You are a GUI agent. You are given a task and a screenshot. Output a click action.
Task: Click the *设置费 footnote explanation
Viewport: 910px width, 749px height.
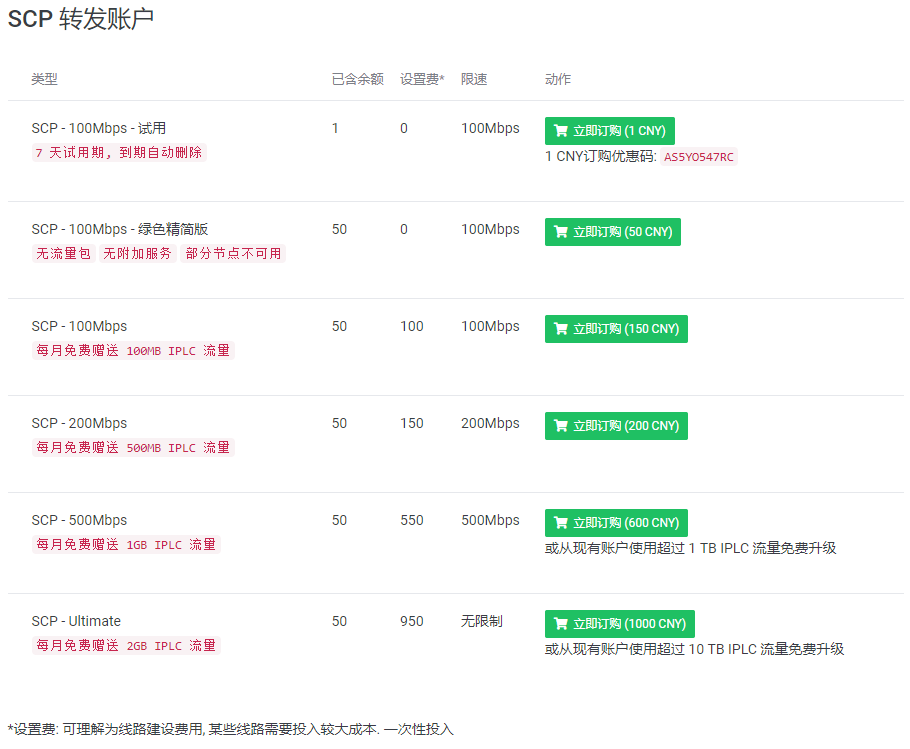tap(230, 729)
